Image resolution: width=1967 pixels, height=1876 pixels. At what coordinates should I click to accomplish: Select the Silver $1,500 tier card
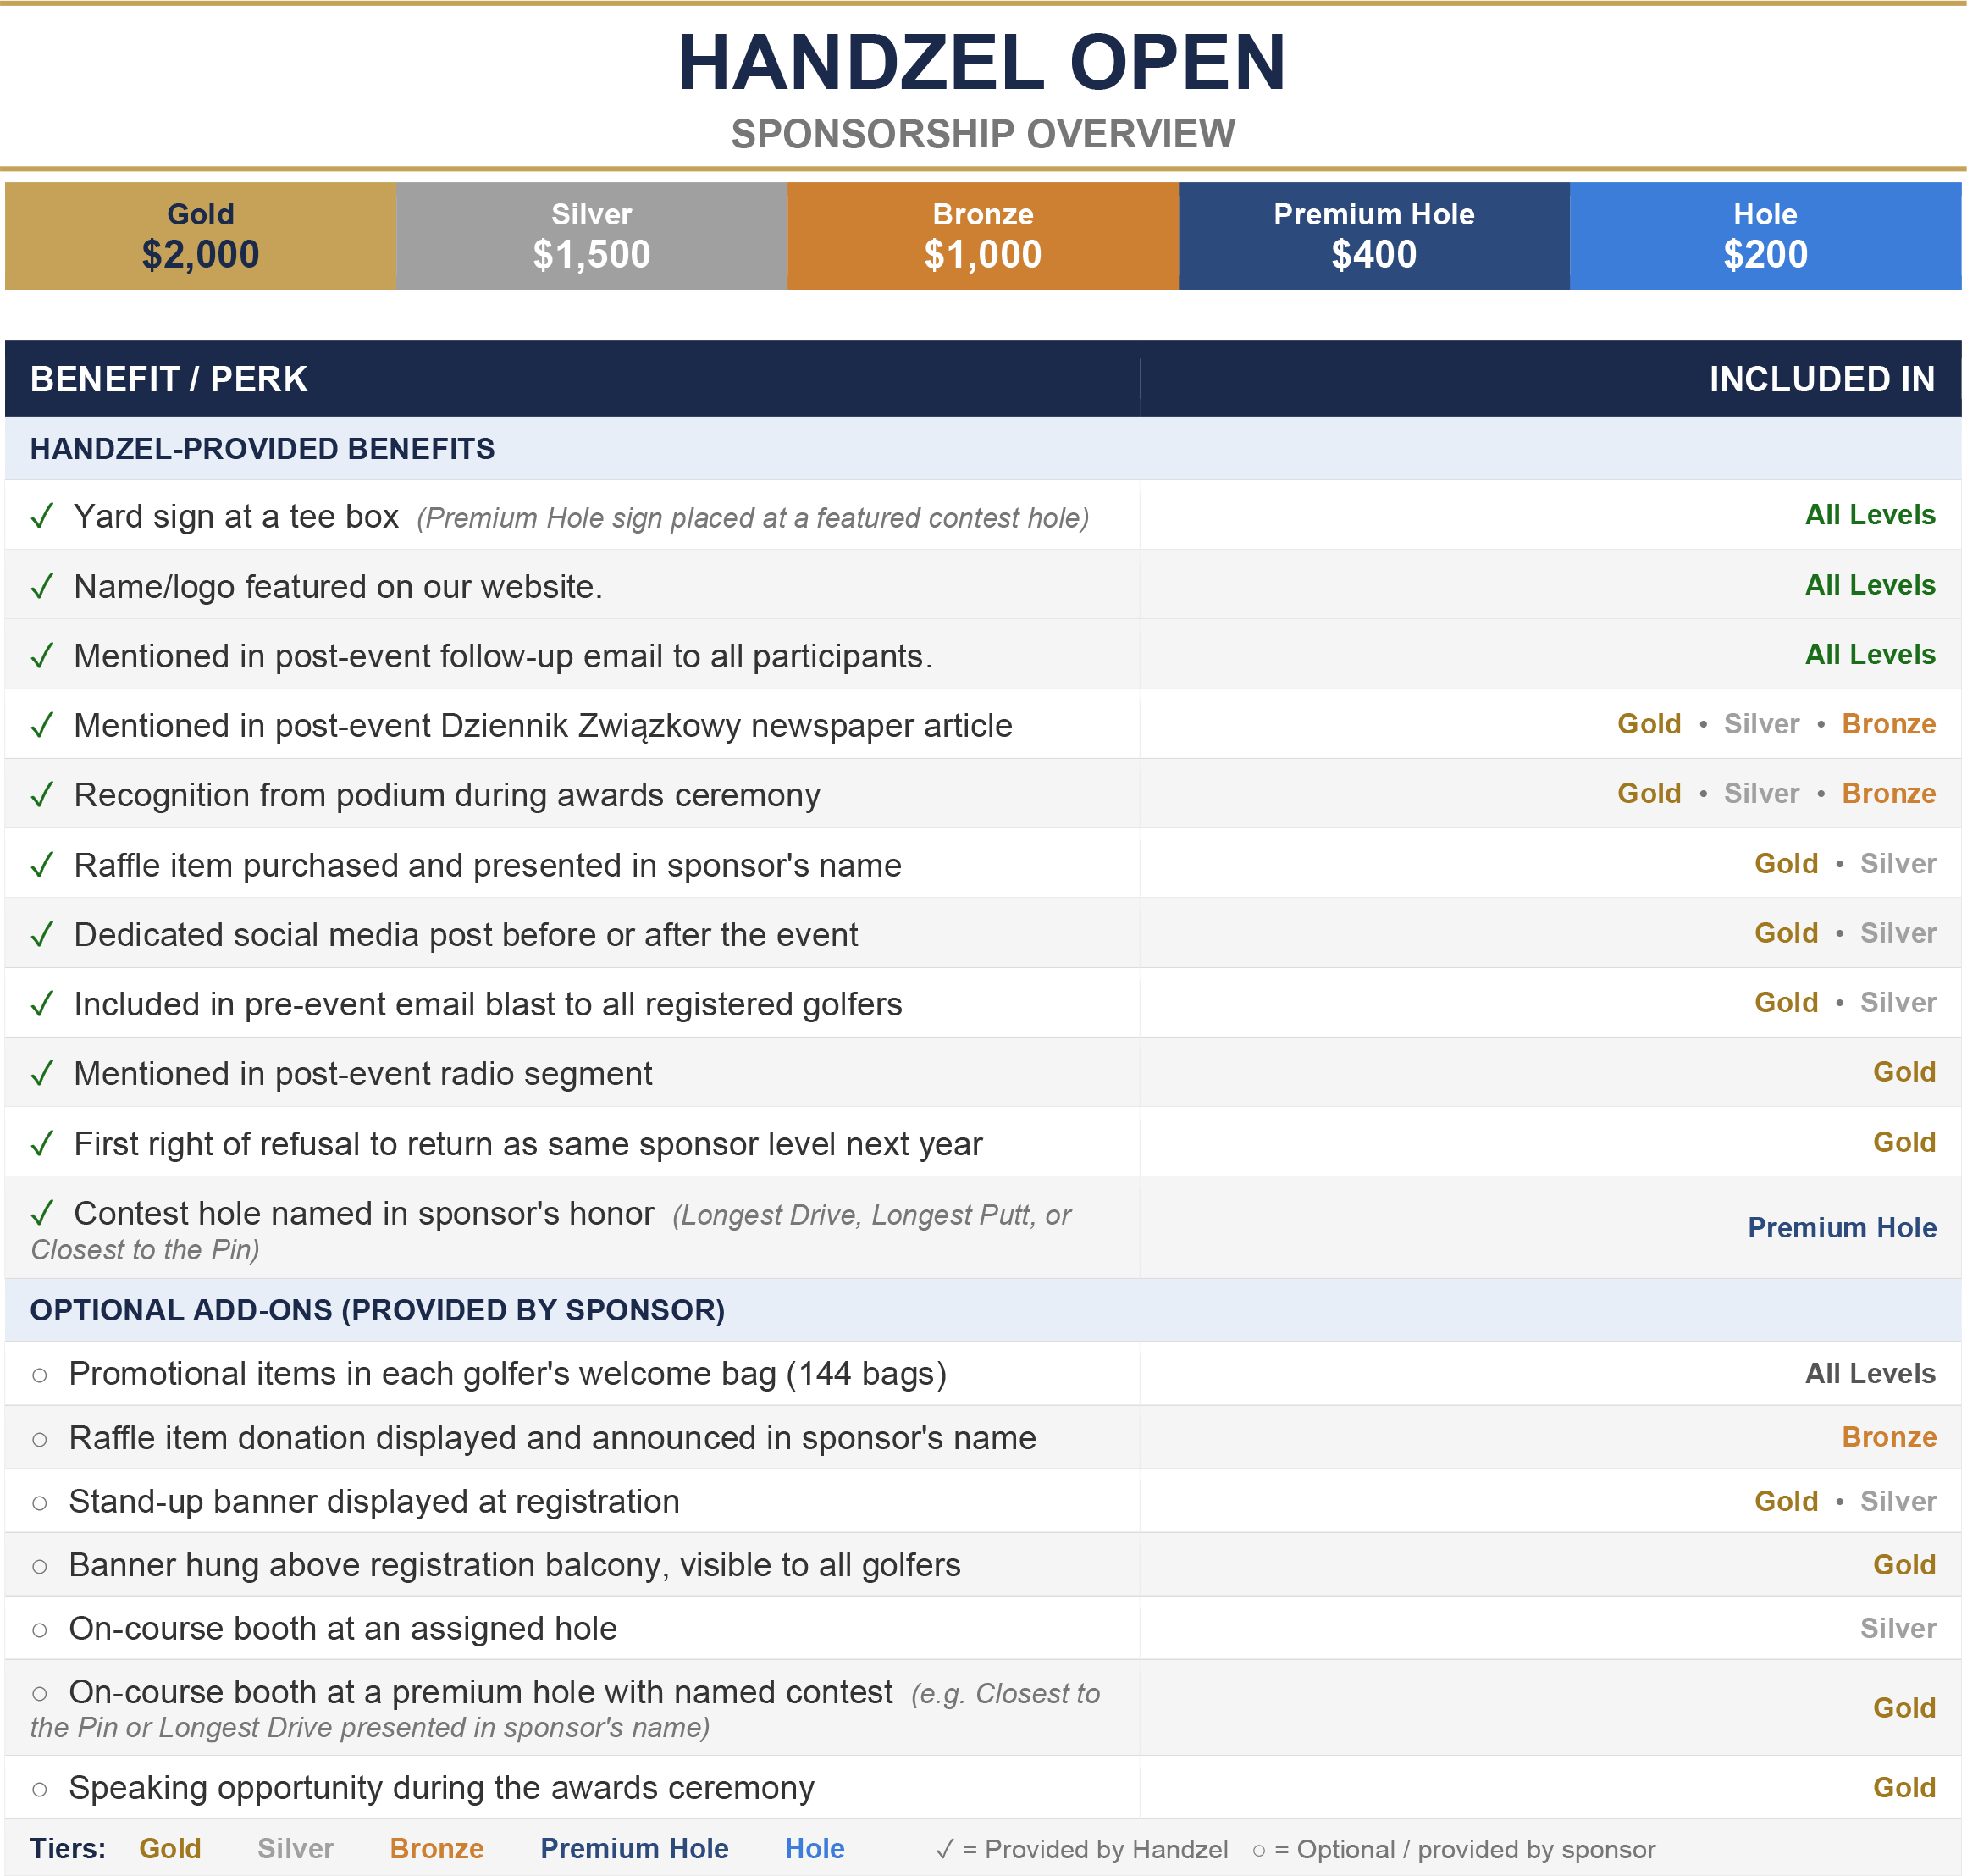(592, 236)
